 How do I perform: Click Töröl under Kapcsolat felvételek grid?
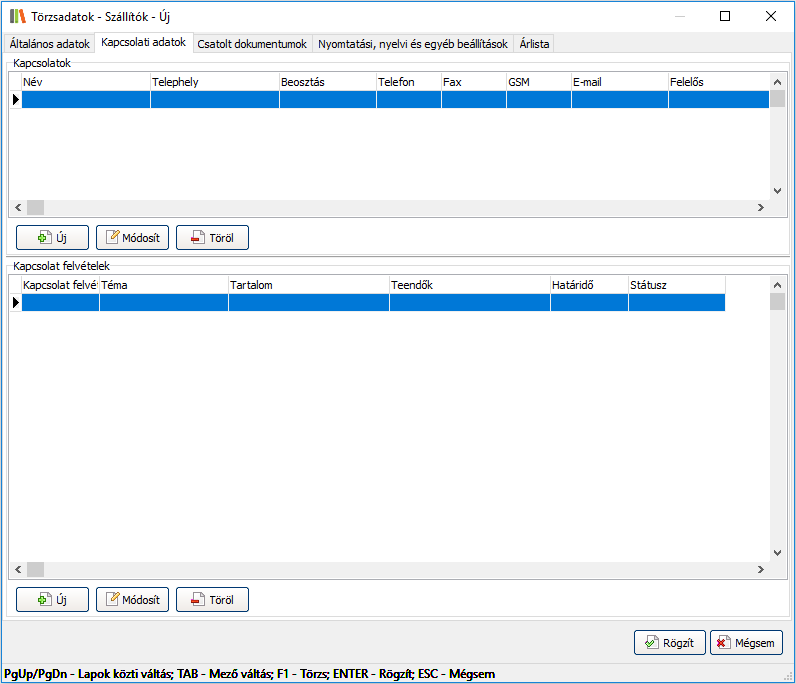pos(212,600)
